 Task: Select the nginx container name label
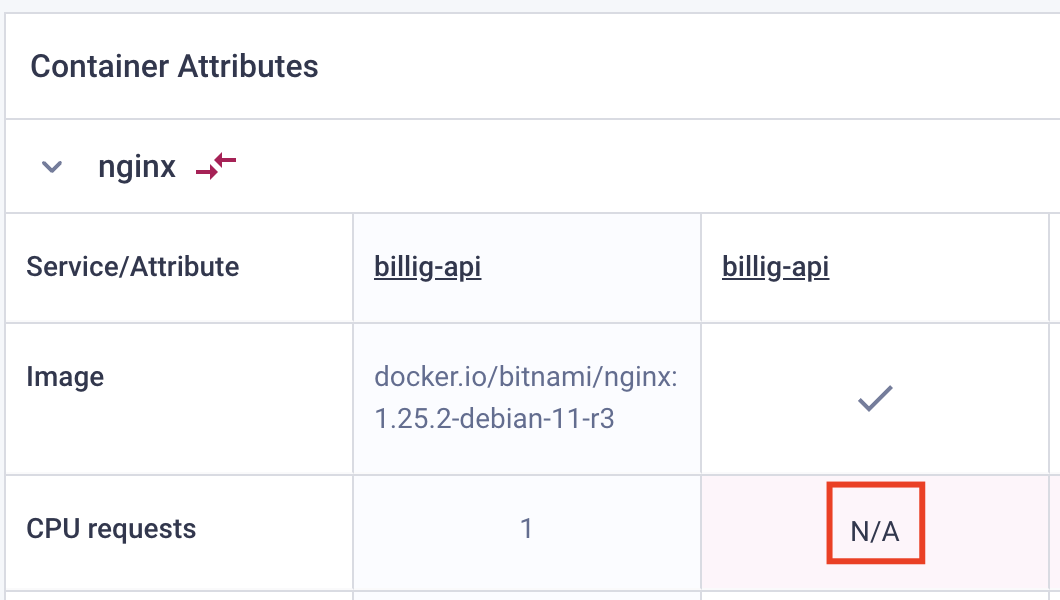click(x=137, y=167)
